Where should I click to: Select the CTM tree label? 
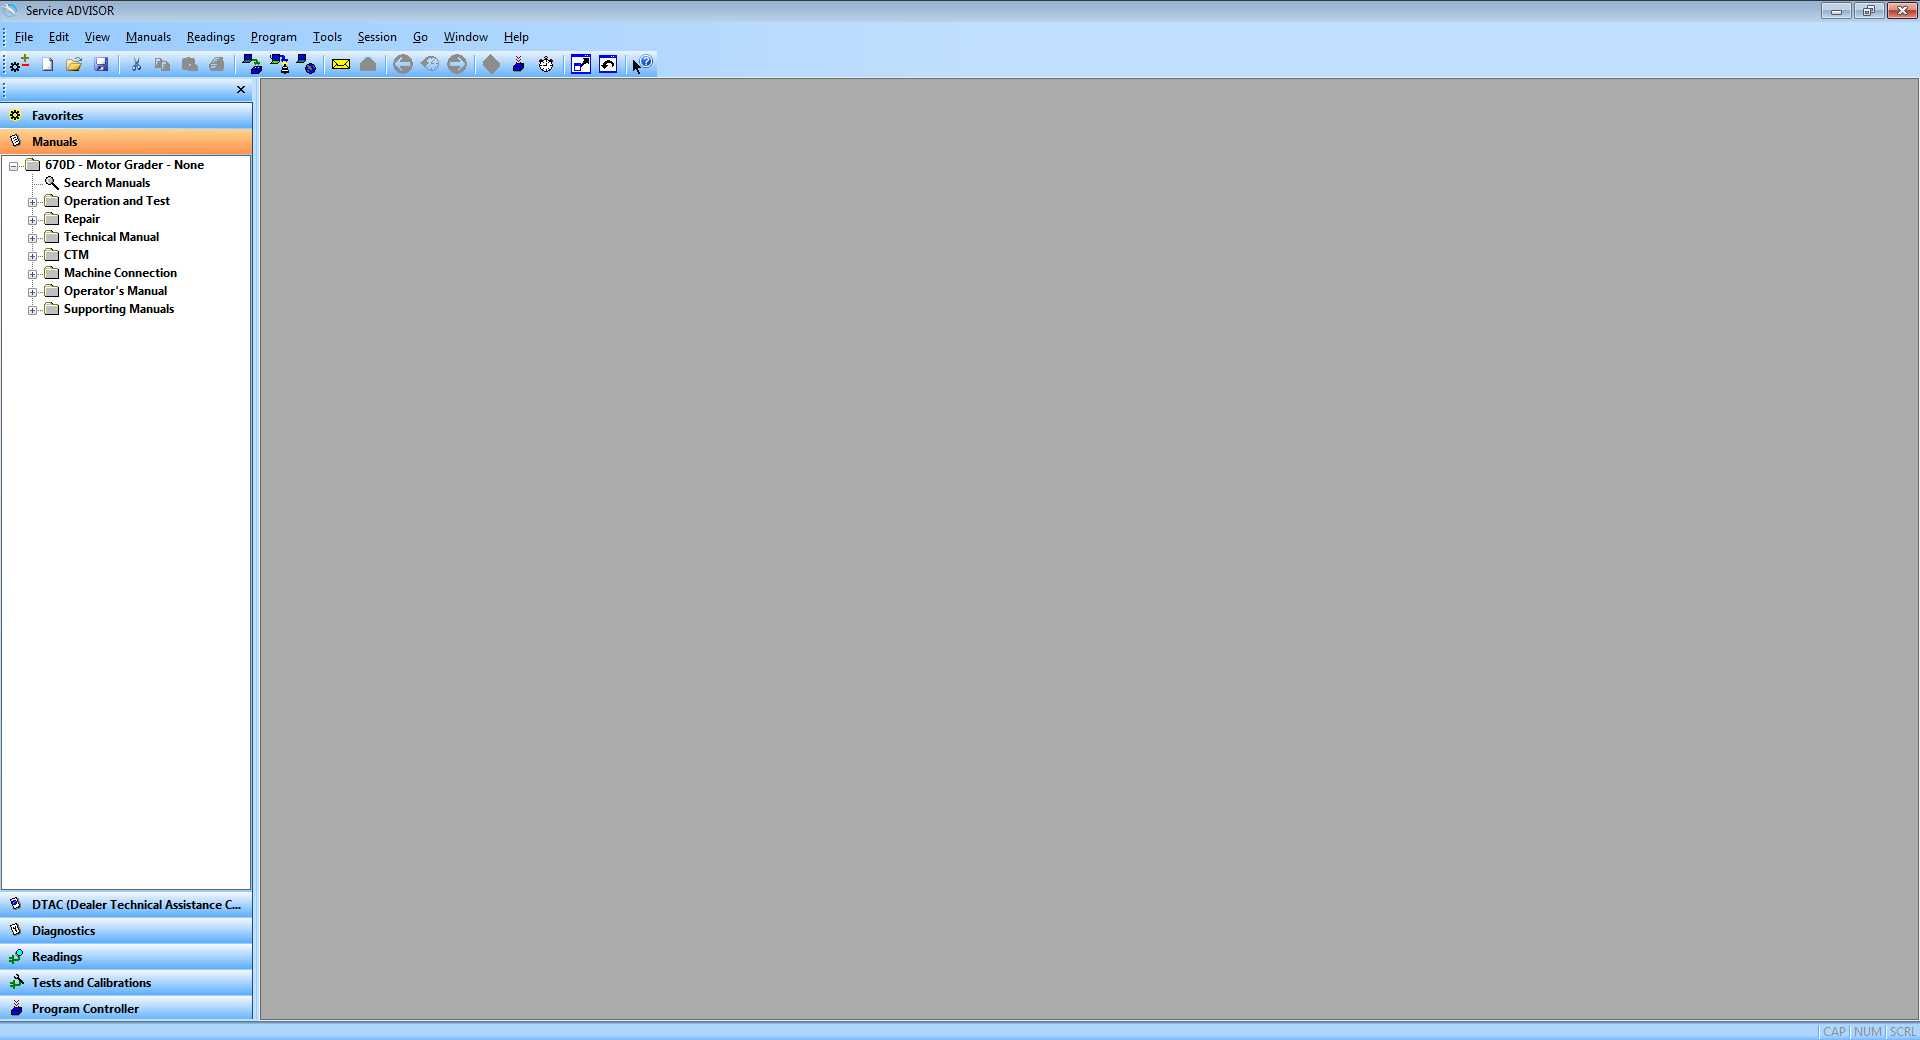(x=76, y=255)
